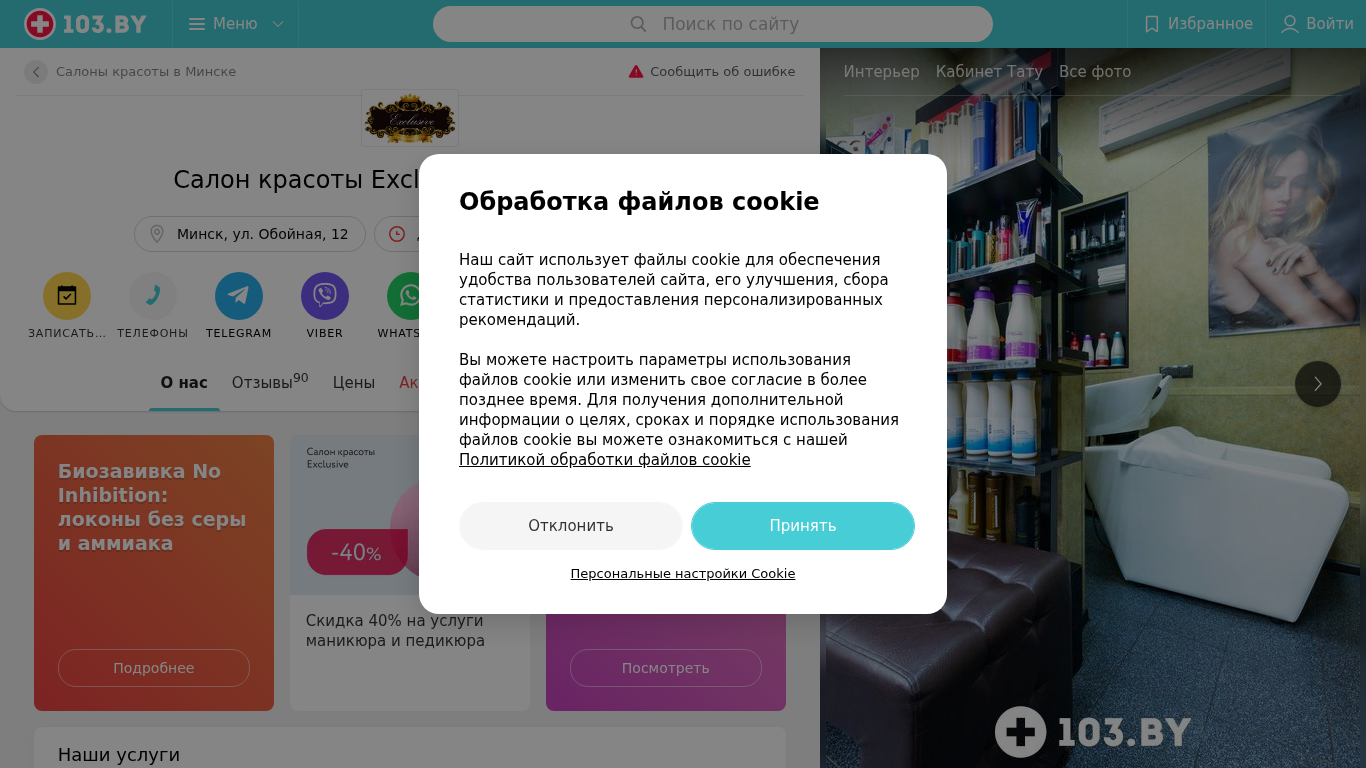The width and height of the screenshot is (1366, 768).
Task: Switch to the Отзывы tab
Action: pyautogui.click(x=270, y=382)
